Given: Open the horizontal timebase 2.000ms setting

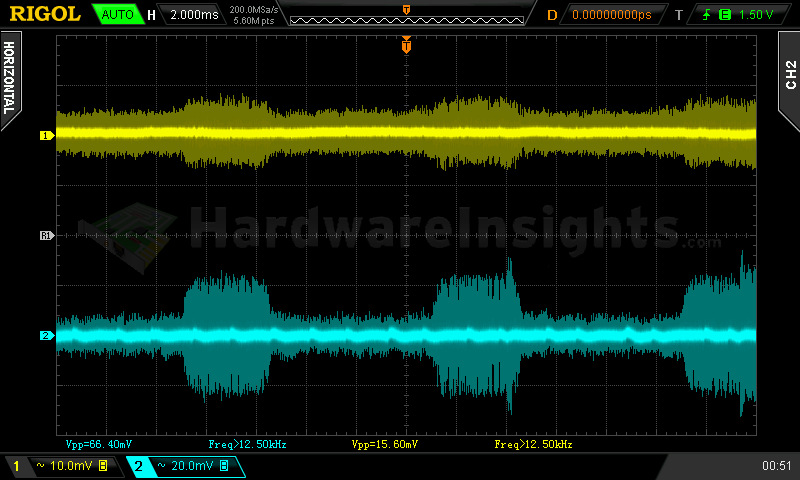Looking at the screenshot, I should pos(194,14).
